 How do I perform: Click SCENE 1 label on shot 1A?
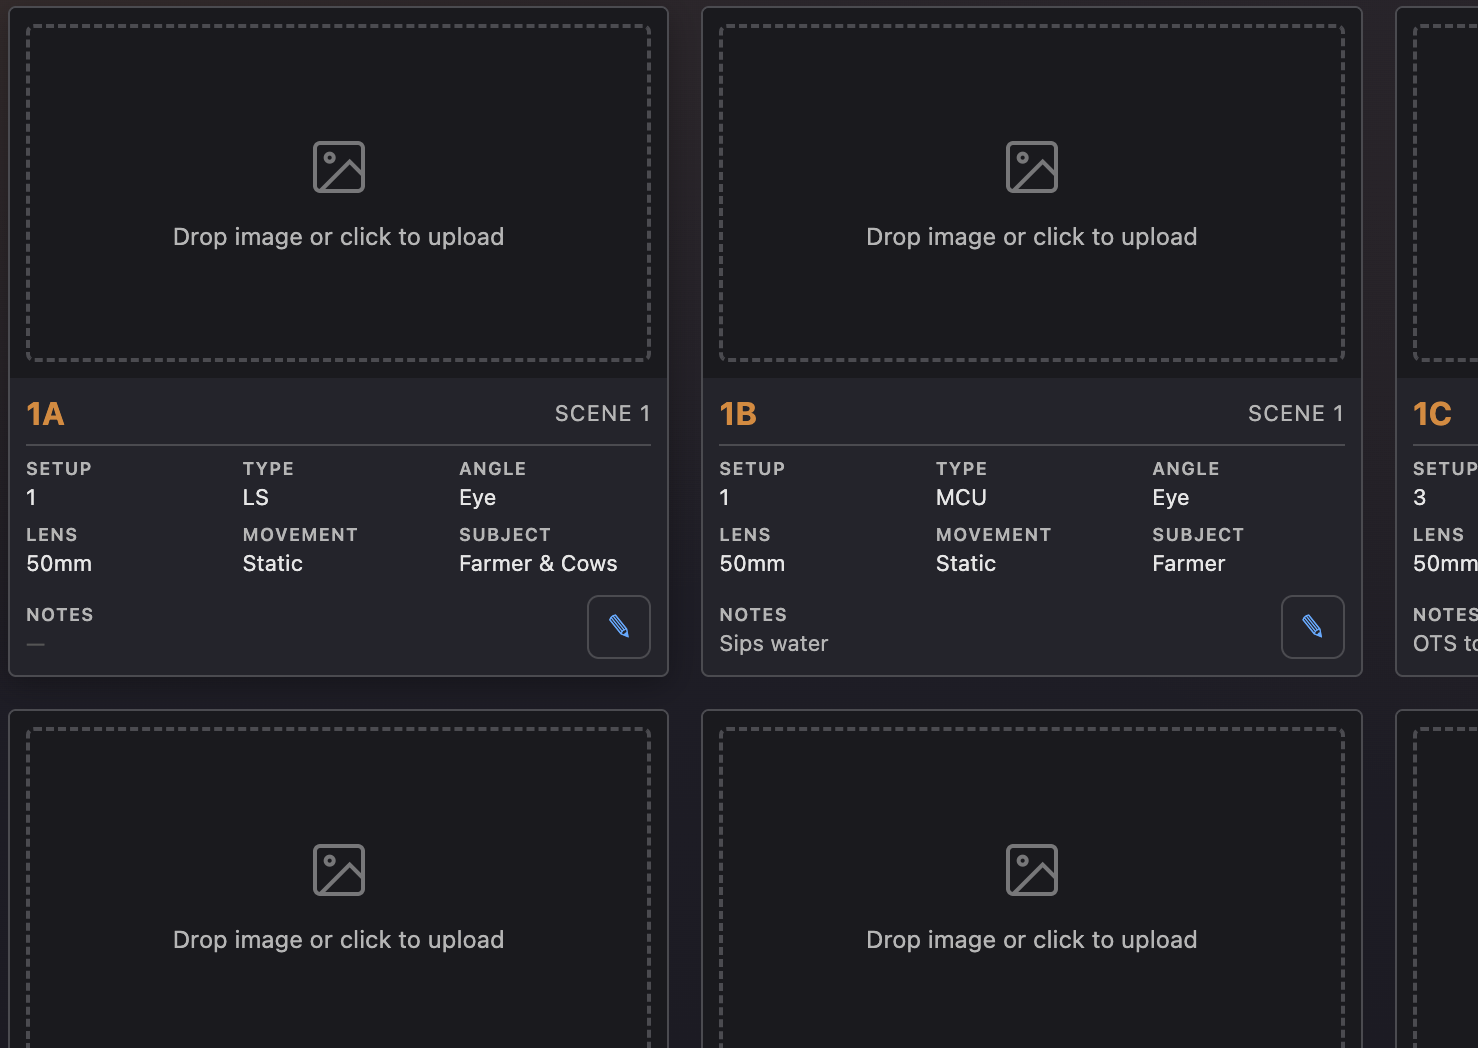coord(602,413)
